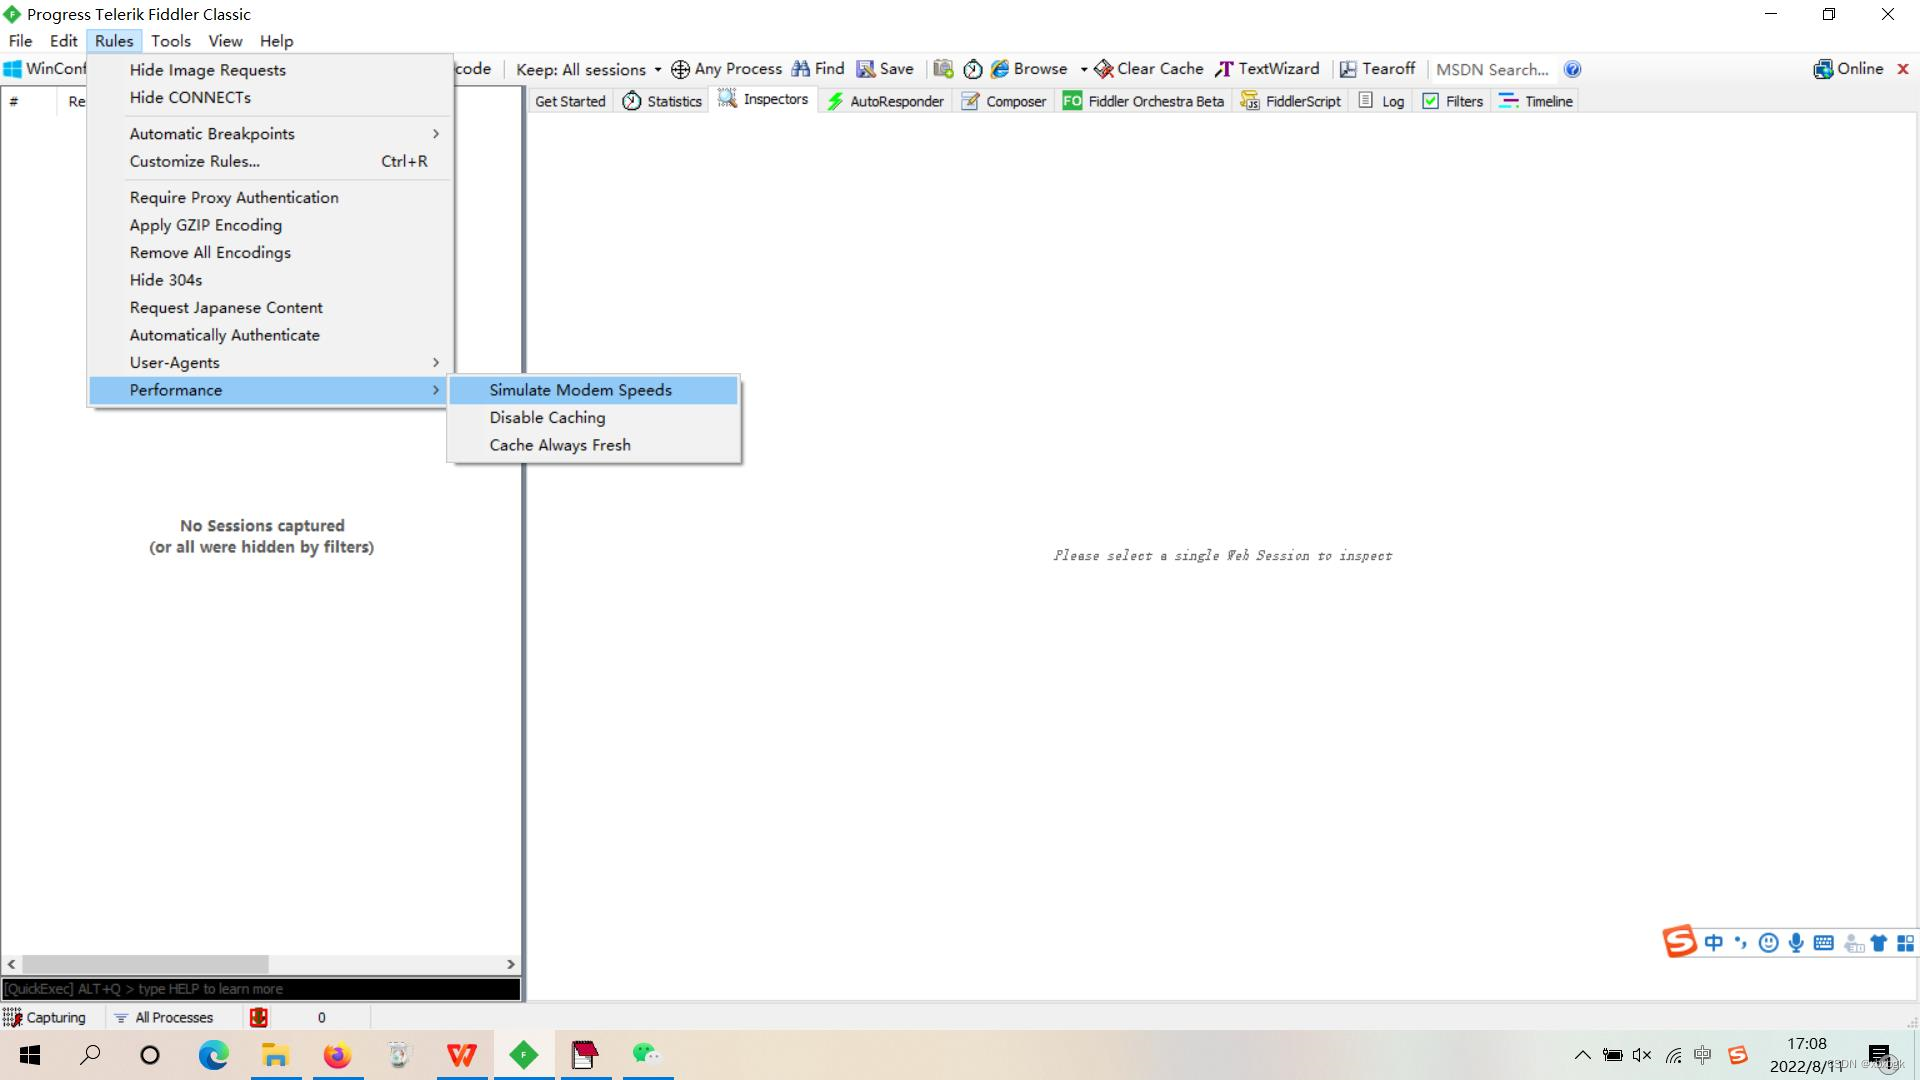Click the blue help icon beside MSDN Search
The height and width of the screenshot is (1080, 1920).
1572,69
